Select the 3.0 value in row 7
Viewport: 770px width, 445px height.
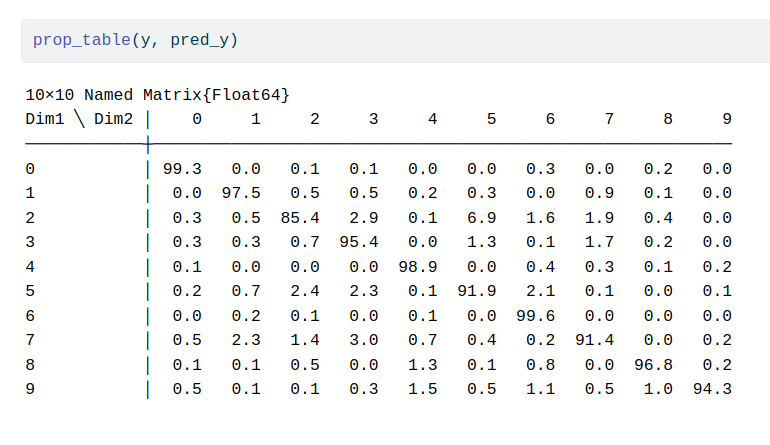364,340
